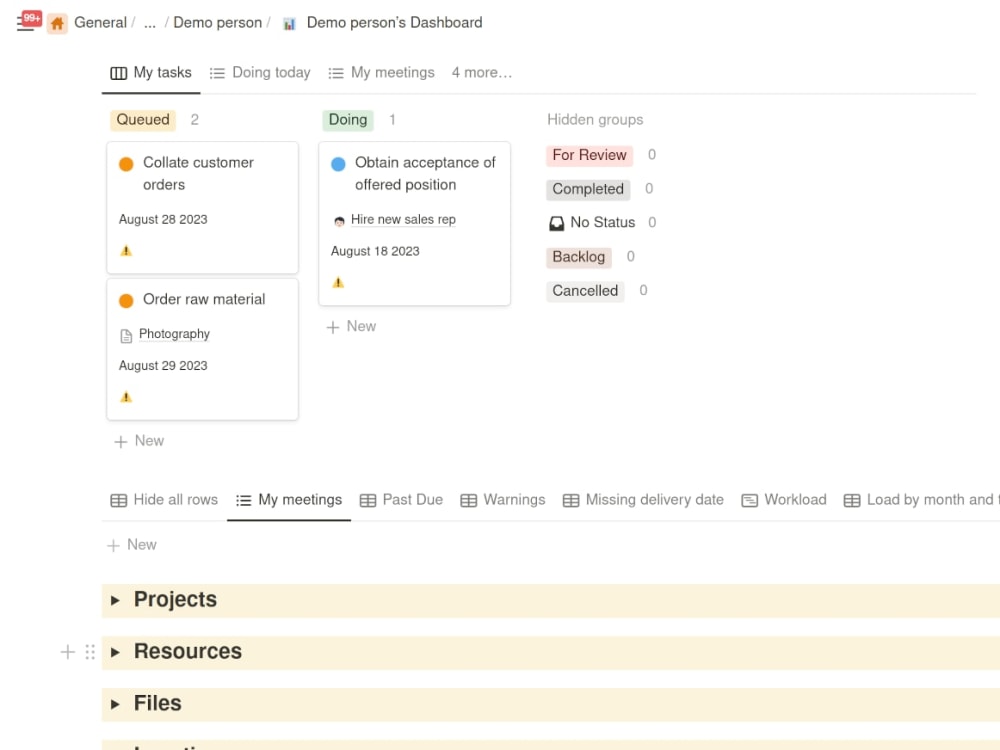Viewport: 1000px width, 750px height.
Task: Show the Completed hidden group
Action: coord(588,189)
